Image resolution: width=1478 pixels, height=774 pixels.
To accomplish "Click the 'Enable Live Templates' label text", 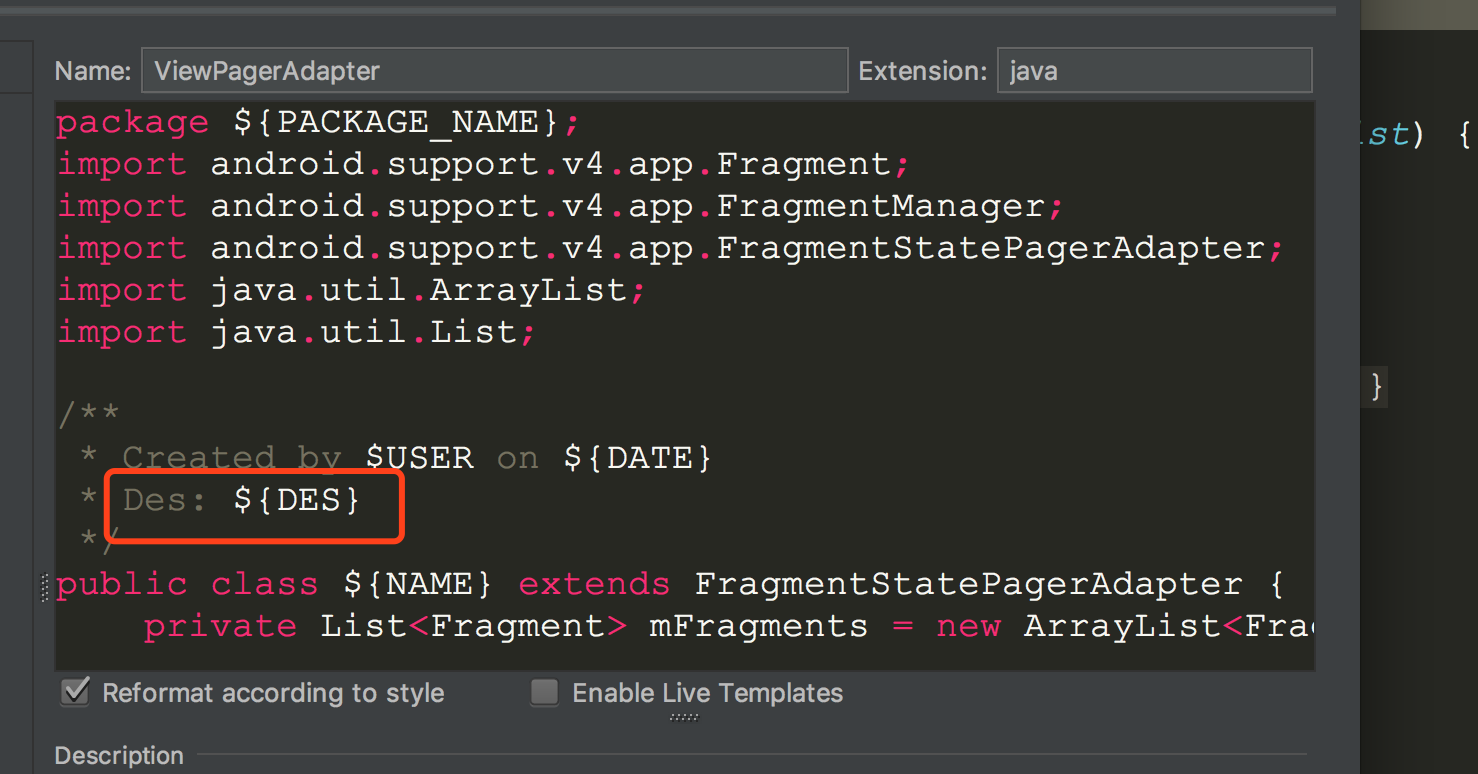I will pos(707,693).
